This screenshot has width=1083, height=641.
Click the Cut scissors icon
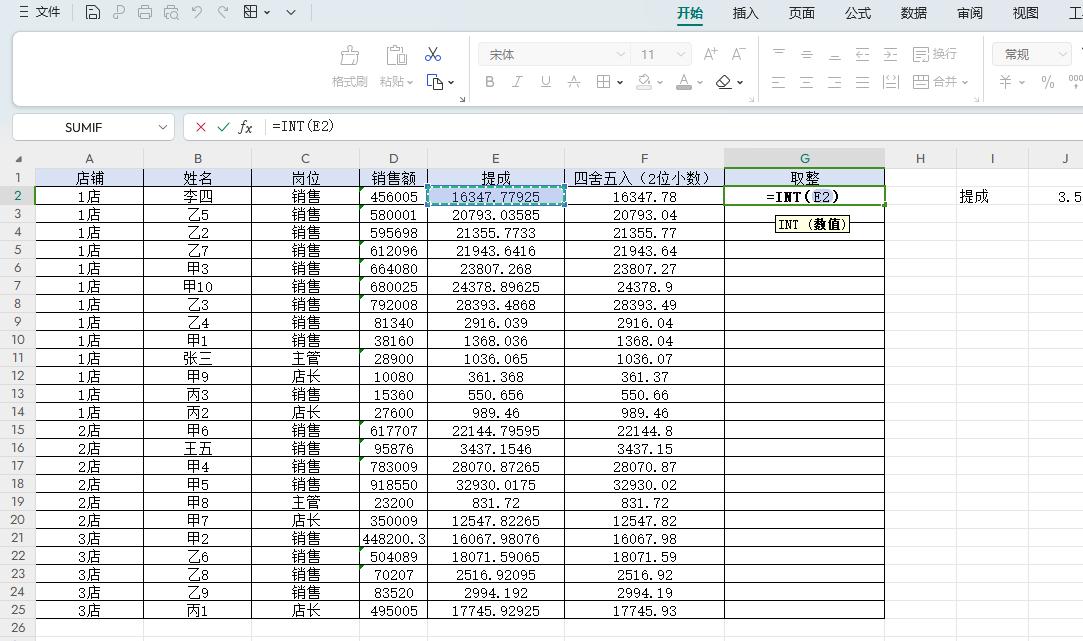433,54
